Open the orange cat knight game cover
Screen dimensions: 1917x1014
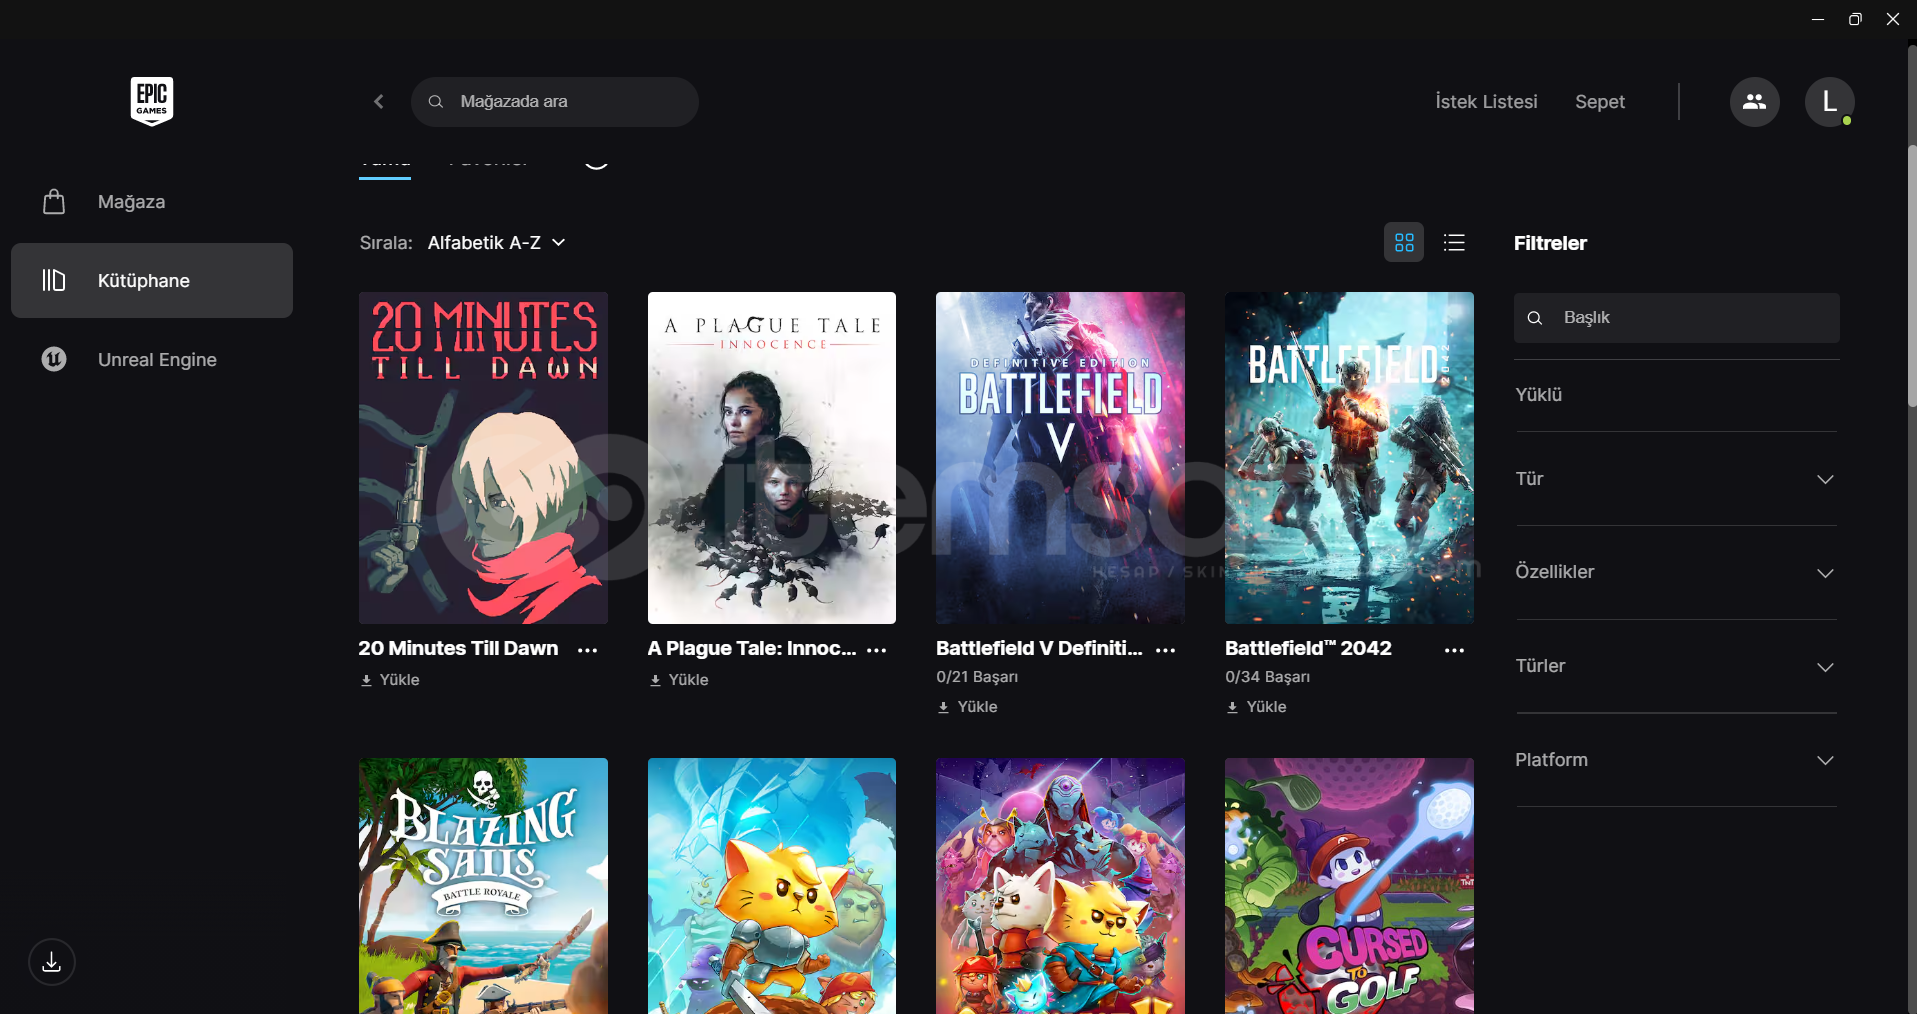pyautogui.click(x=772, y=886)
